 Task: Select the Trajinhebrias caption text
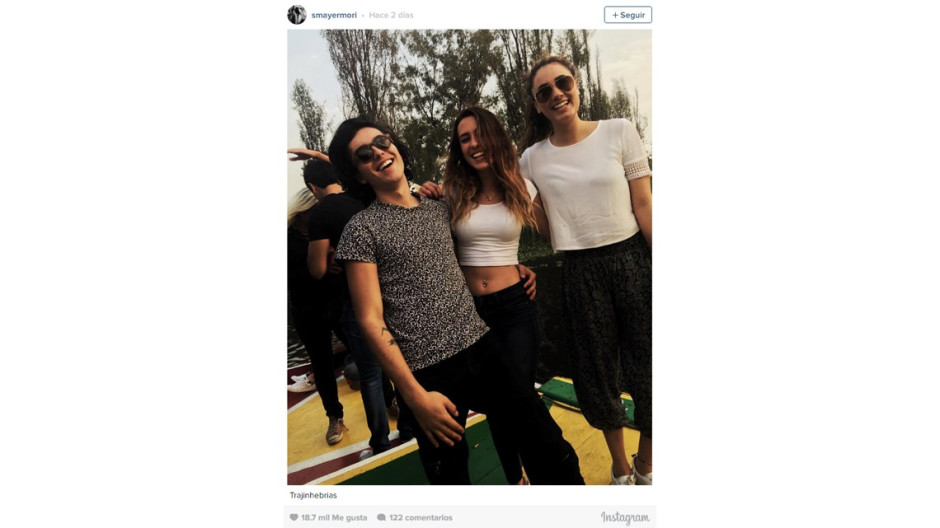(x=313, y=495)
